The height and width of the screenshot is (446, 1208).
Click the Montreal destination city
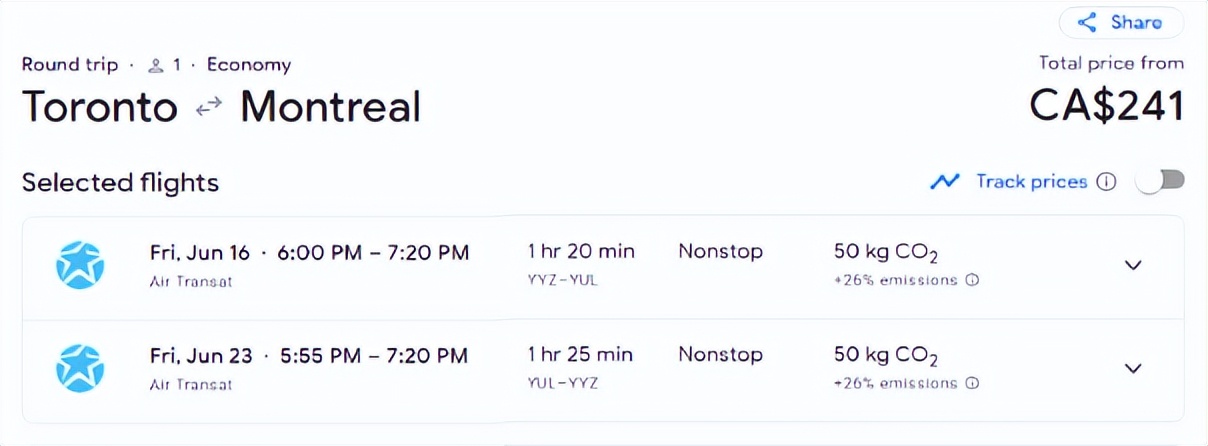(x=330, y=107)
